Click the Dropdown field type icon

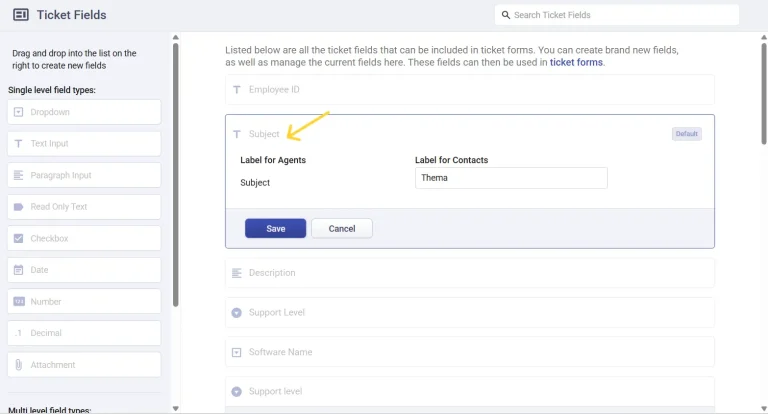coord(19,112)
